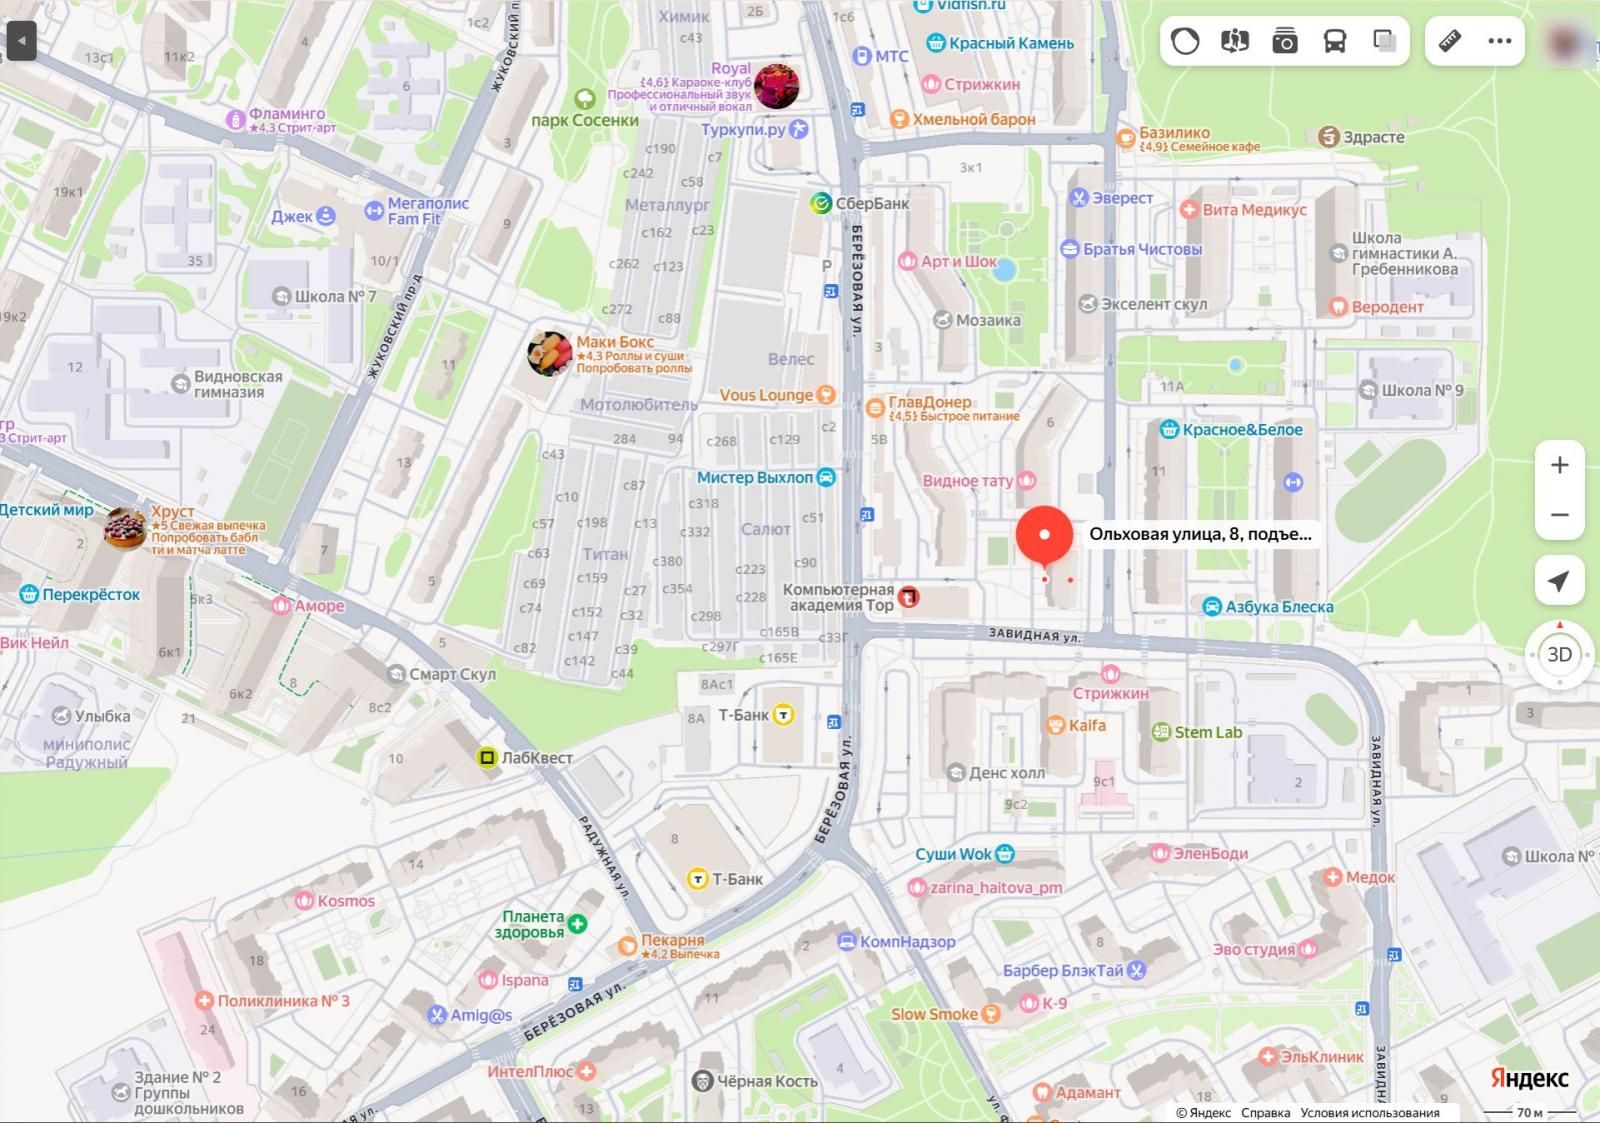Screen dimensions: 1600x1123
Task: Click Т-Банк marker near 8А
Action: click(784, 715)
